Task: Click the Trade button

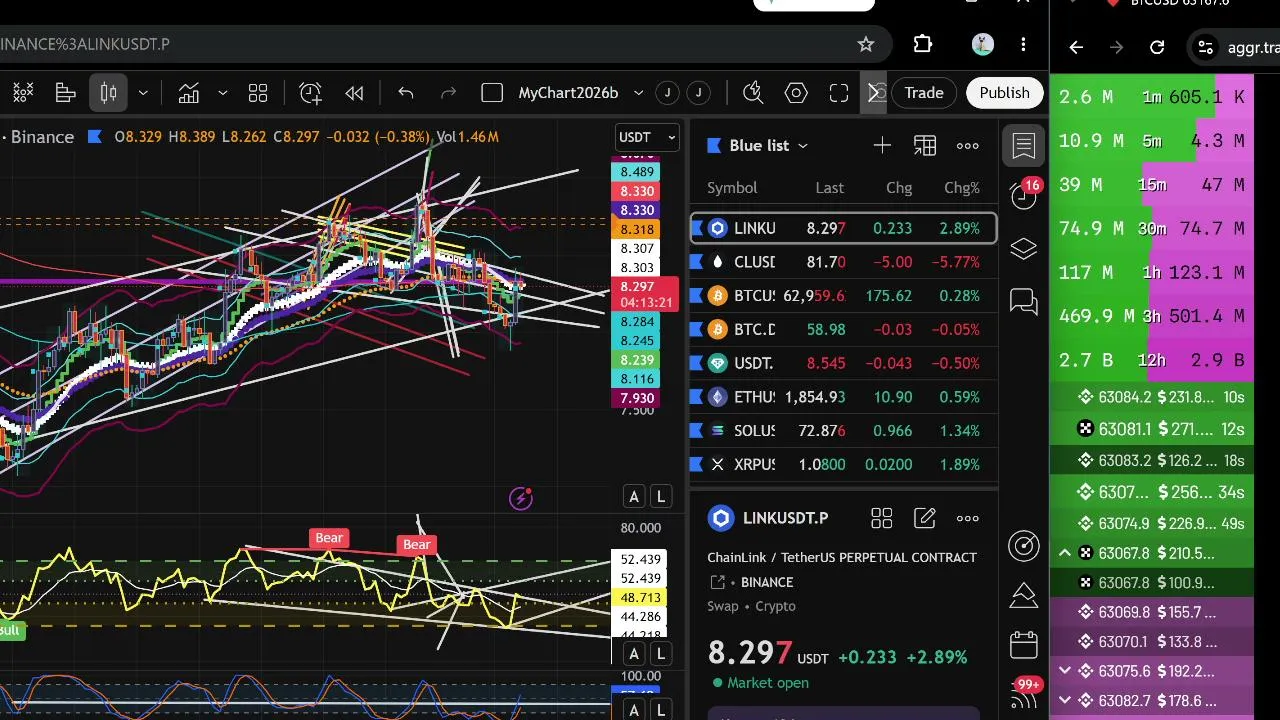Action: (924, 93)
